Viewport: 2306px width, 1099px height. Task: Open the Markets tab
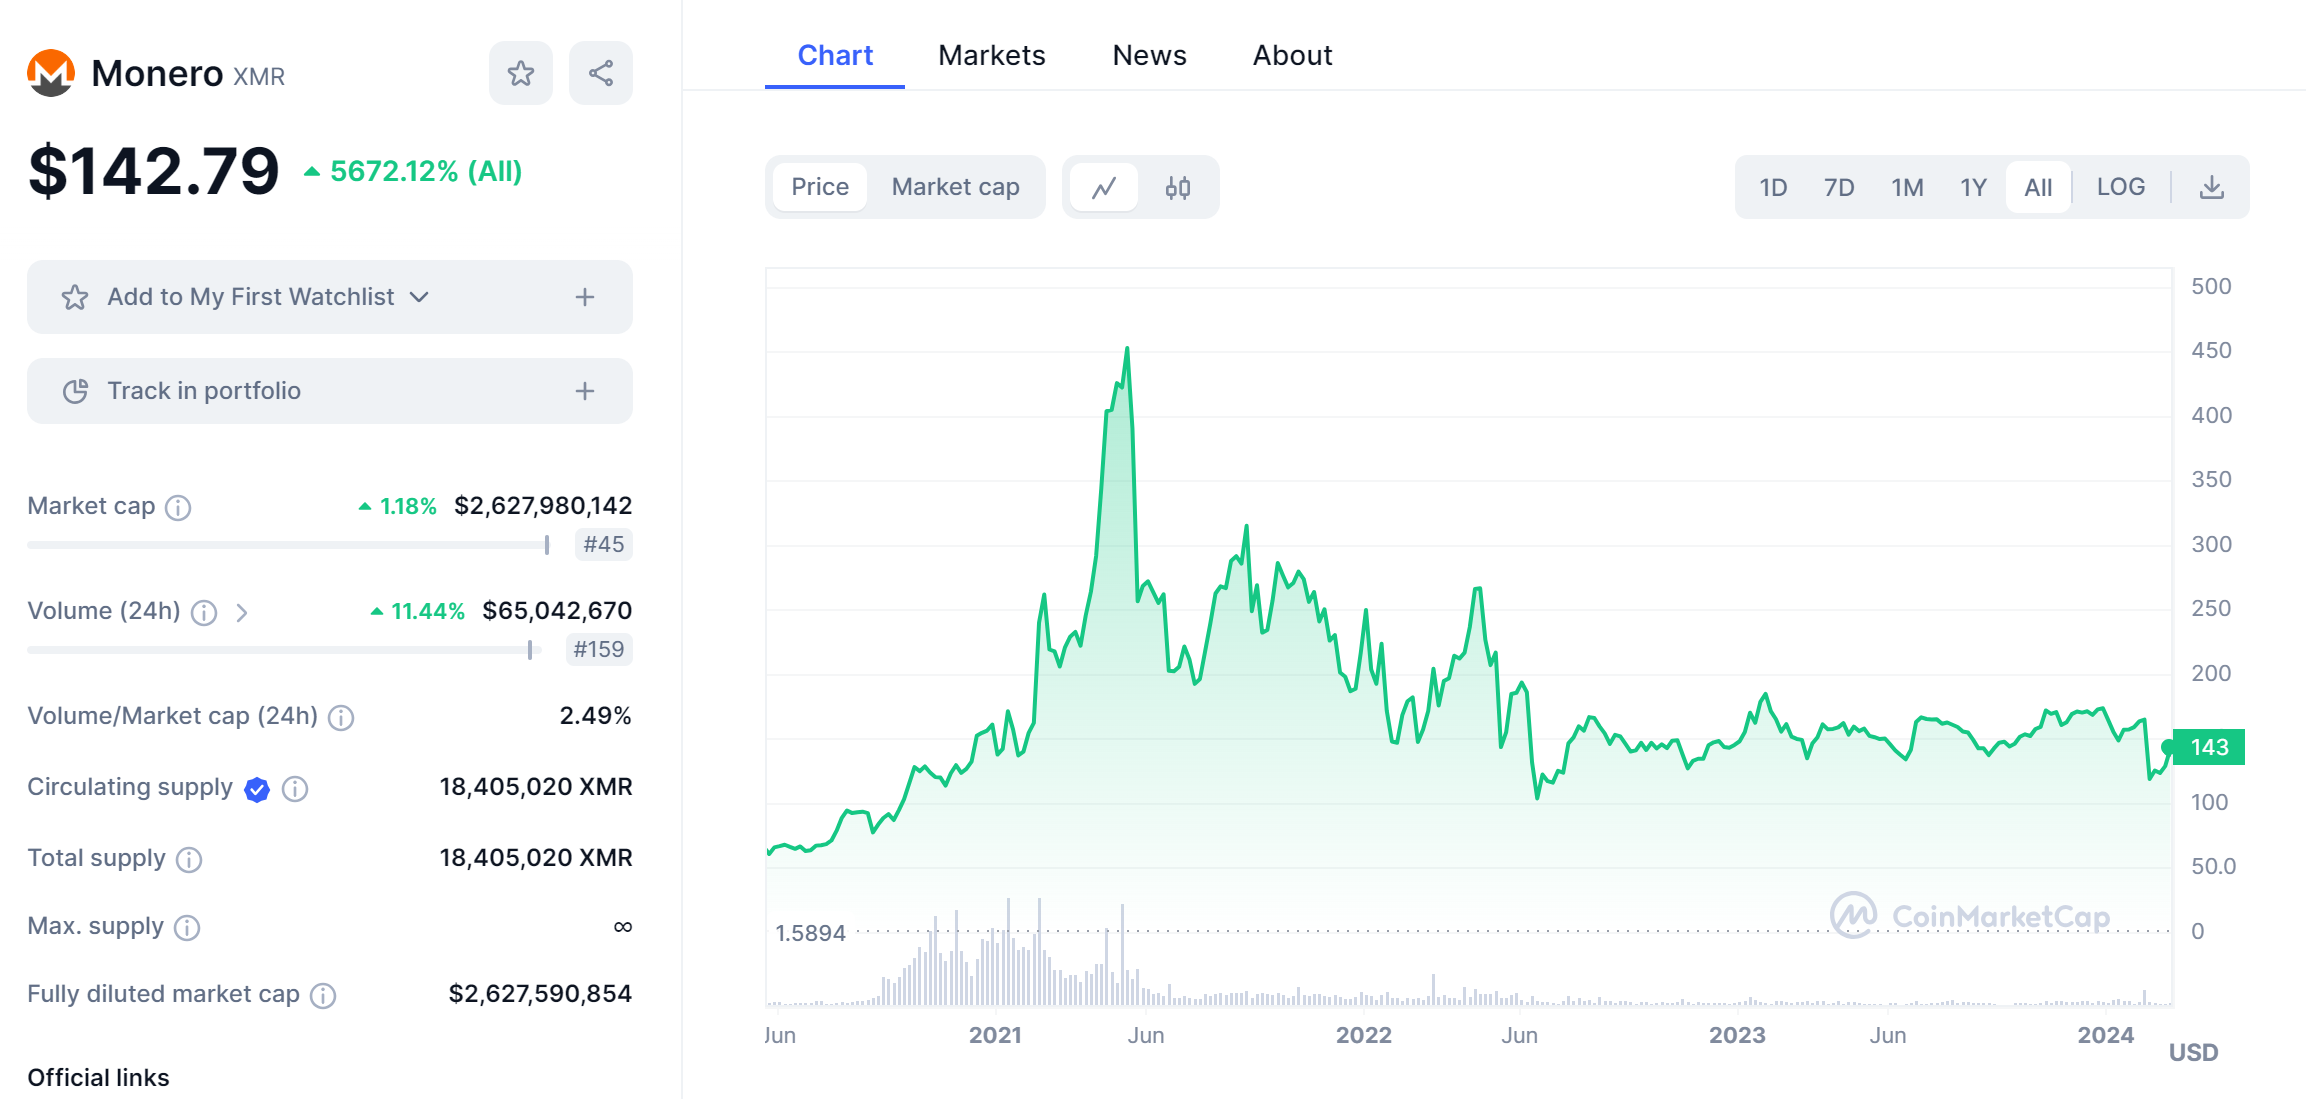991,55
